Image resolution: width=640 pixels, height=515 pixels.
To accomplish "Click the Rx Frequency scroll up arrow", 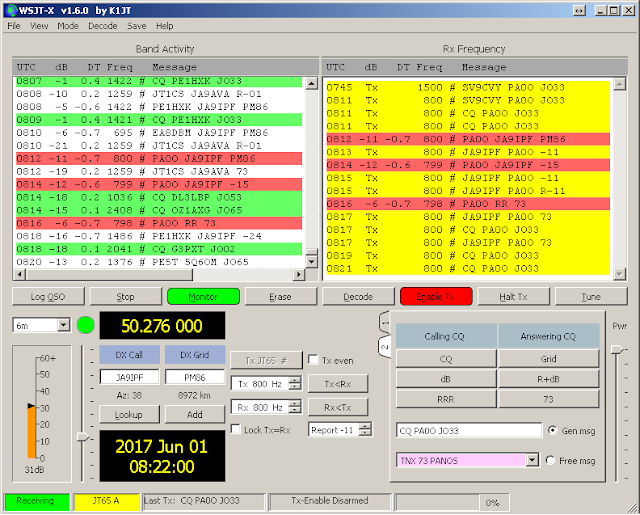I will click(x=620, y=84).
